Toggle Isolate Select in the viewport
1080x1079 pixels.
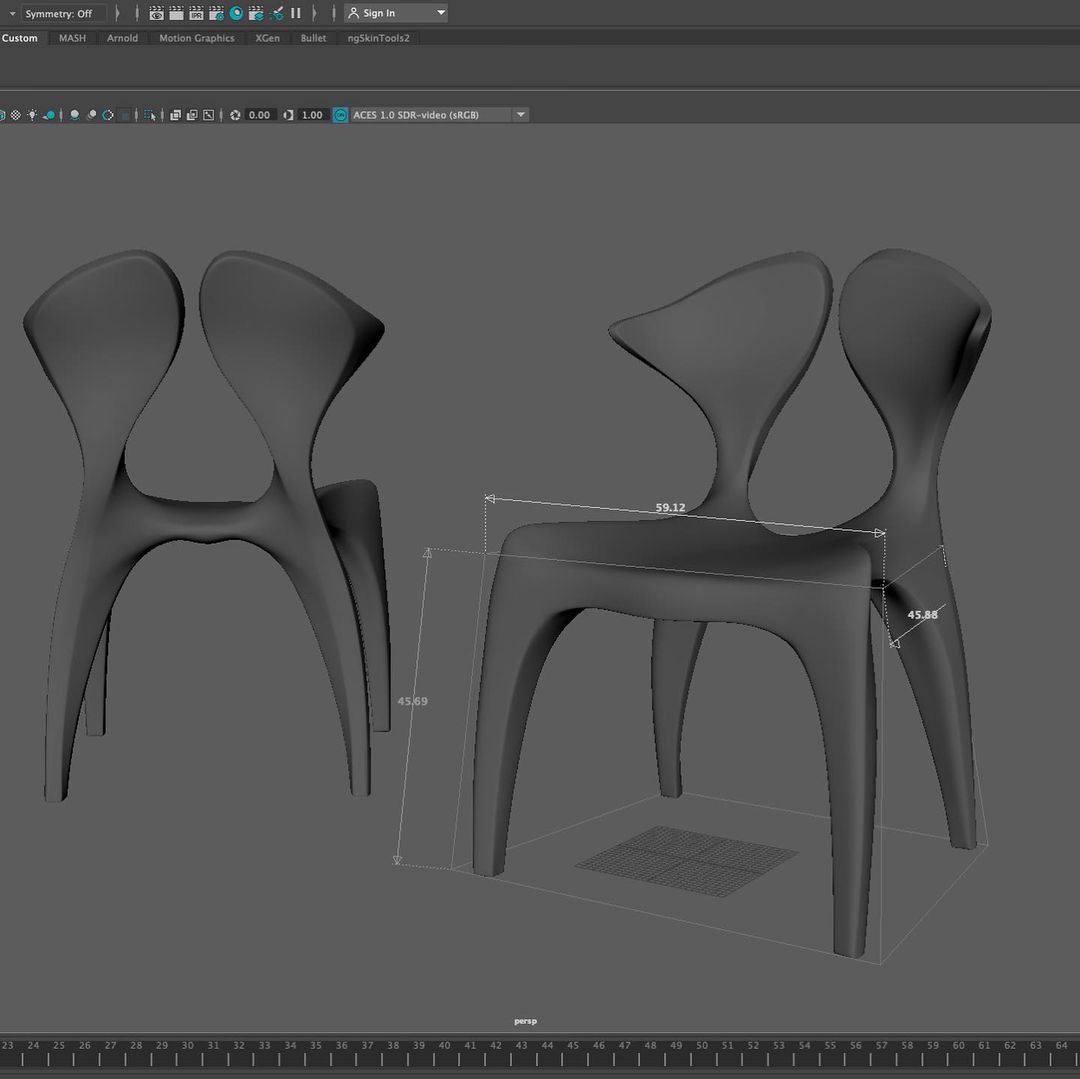click(150, 115)
